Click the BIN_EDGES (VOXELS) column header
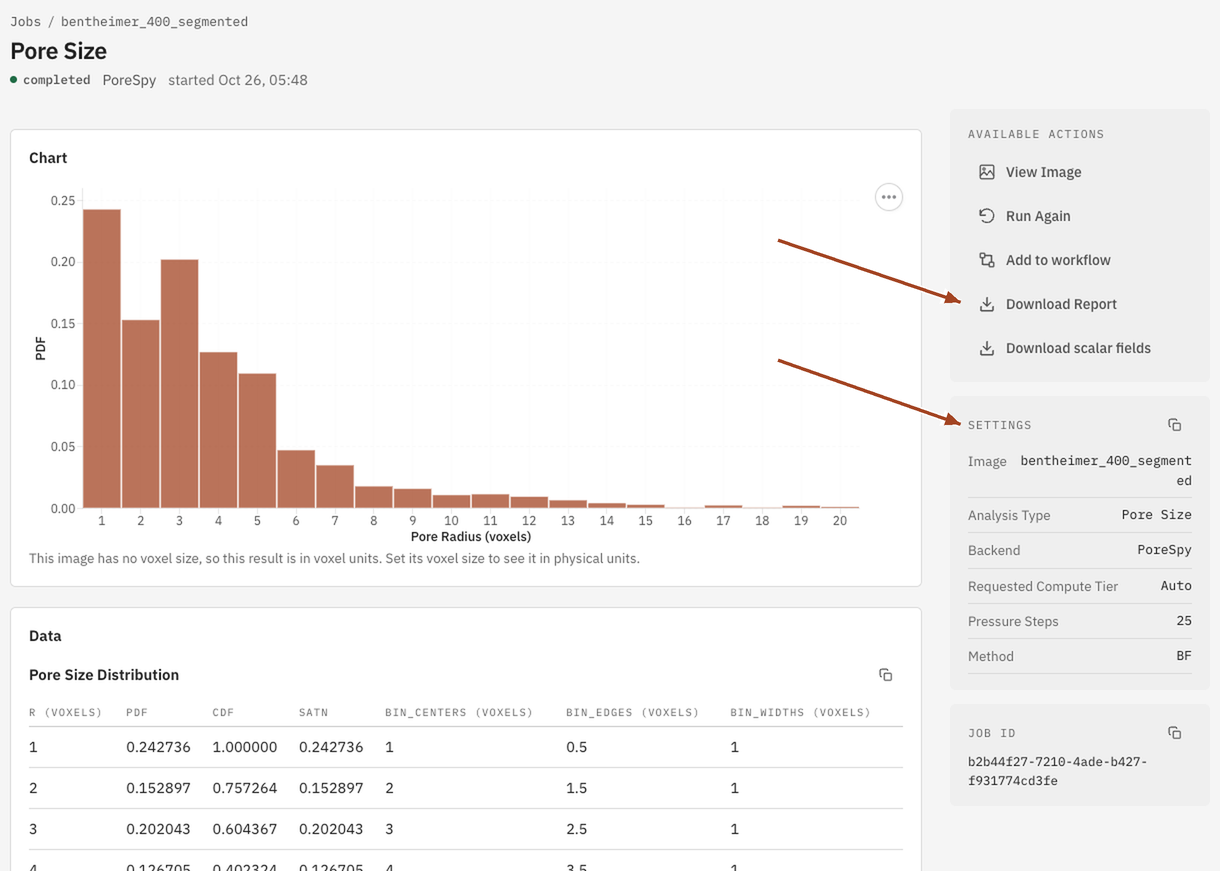This screenshot has height=871, width=1220. [x=632, y=713]
